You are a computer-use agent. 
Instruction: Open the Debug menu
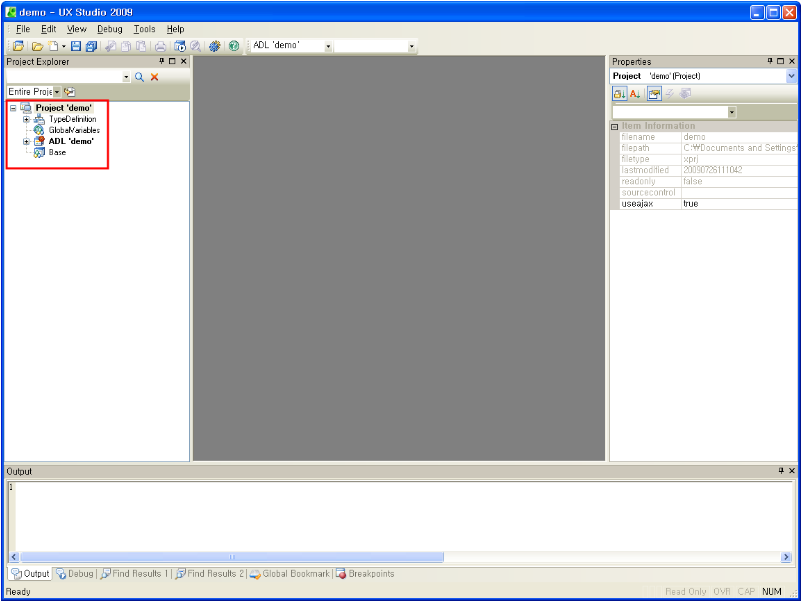point(109,29)
